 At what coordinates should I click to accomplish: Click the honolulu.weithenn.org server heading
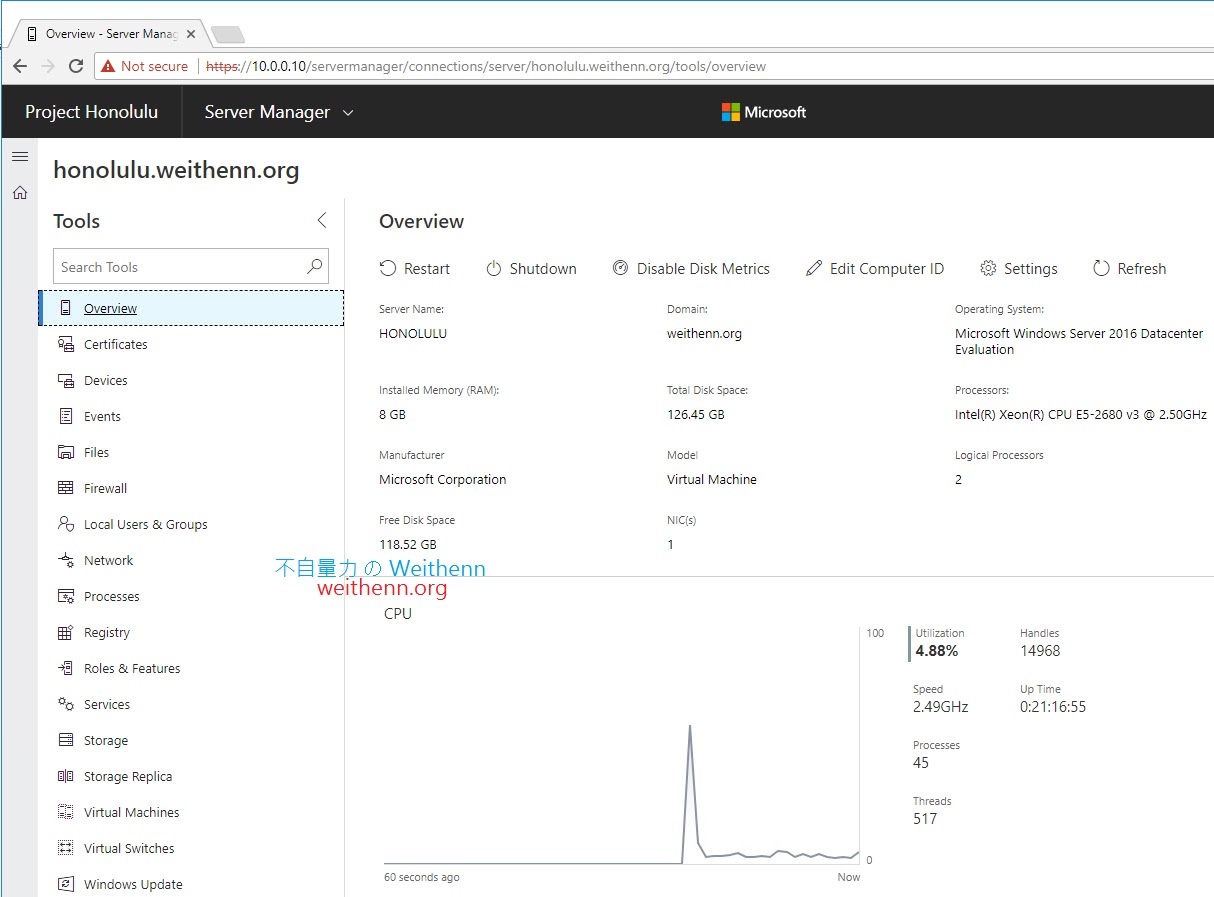tap(176, 170)
